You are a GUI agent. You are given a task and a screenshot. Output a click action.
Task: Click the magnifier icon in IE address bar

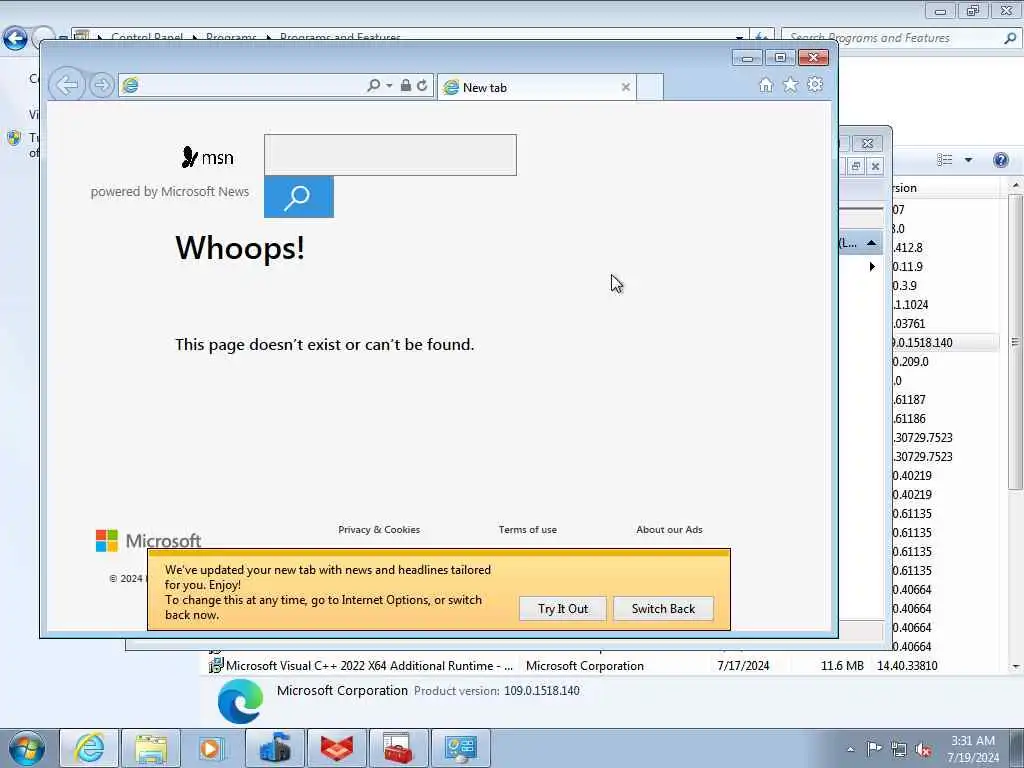(374, 86)
